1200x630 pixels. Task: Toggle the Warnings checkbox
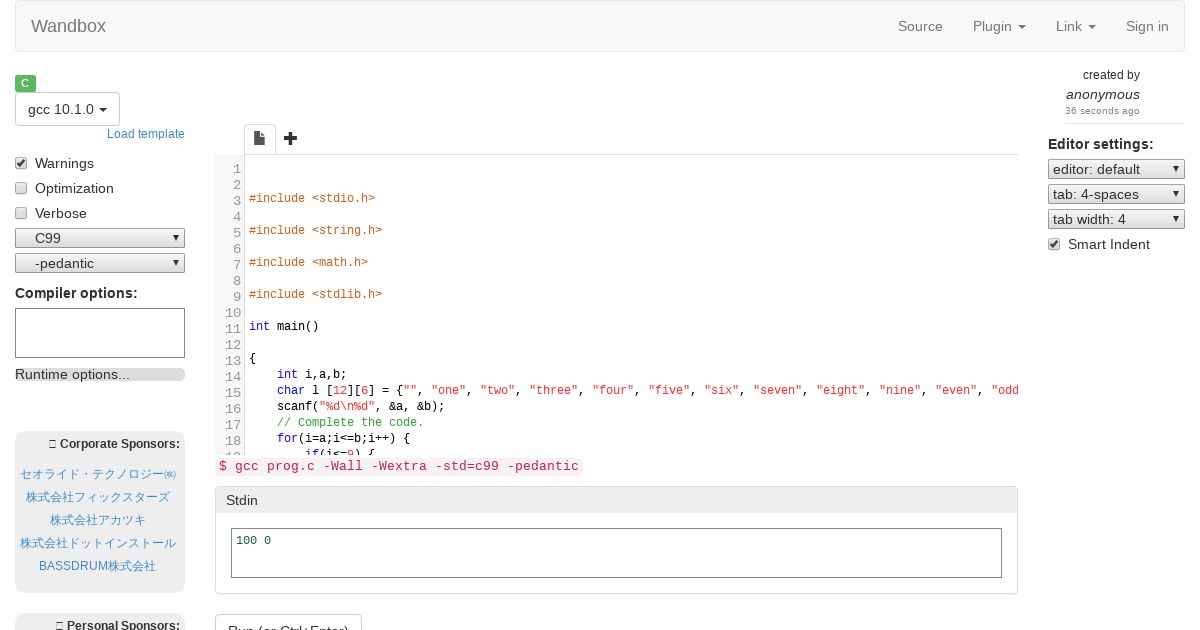click(21, 163)
